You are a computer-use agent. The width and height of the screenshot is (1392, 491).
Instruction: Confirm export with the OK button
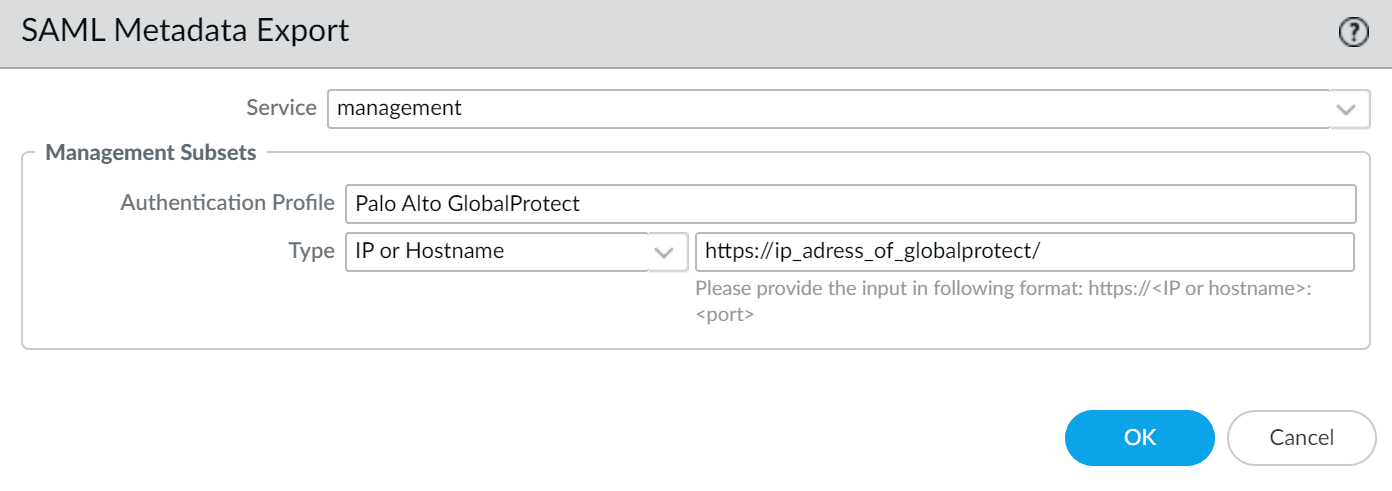(1139, 437)
